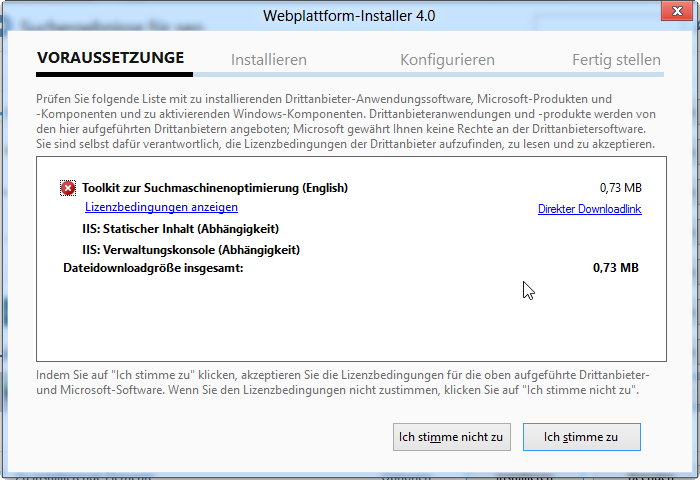Select IIS: Verwaltungskonsole (Abhängigkeit) row
700x480 pixels.
191,250
